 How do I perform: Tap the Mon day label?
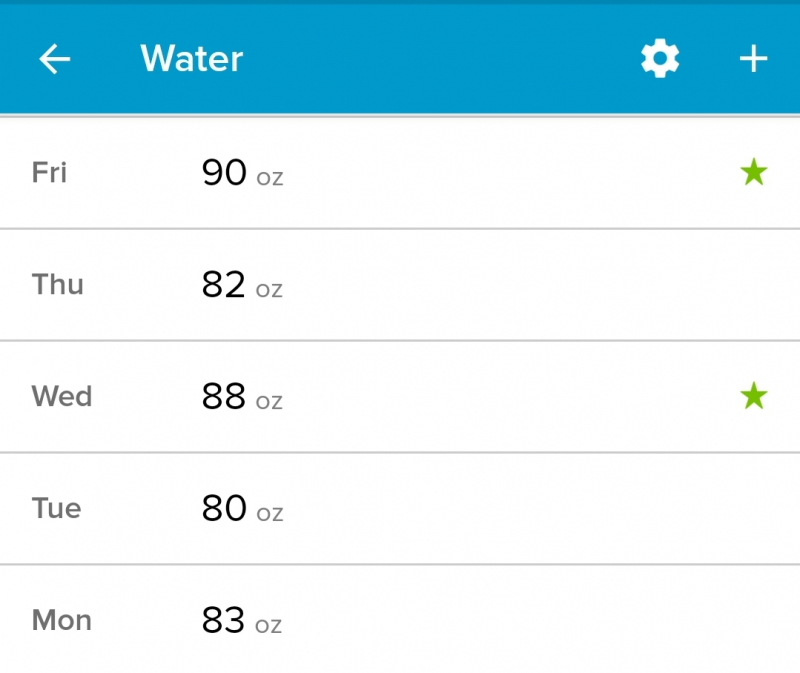(x=61, y=621)
